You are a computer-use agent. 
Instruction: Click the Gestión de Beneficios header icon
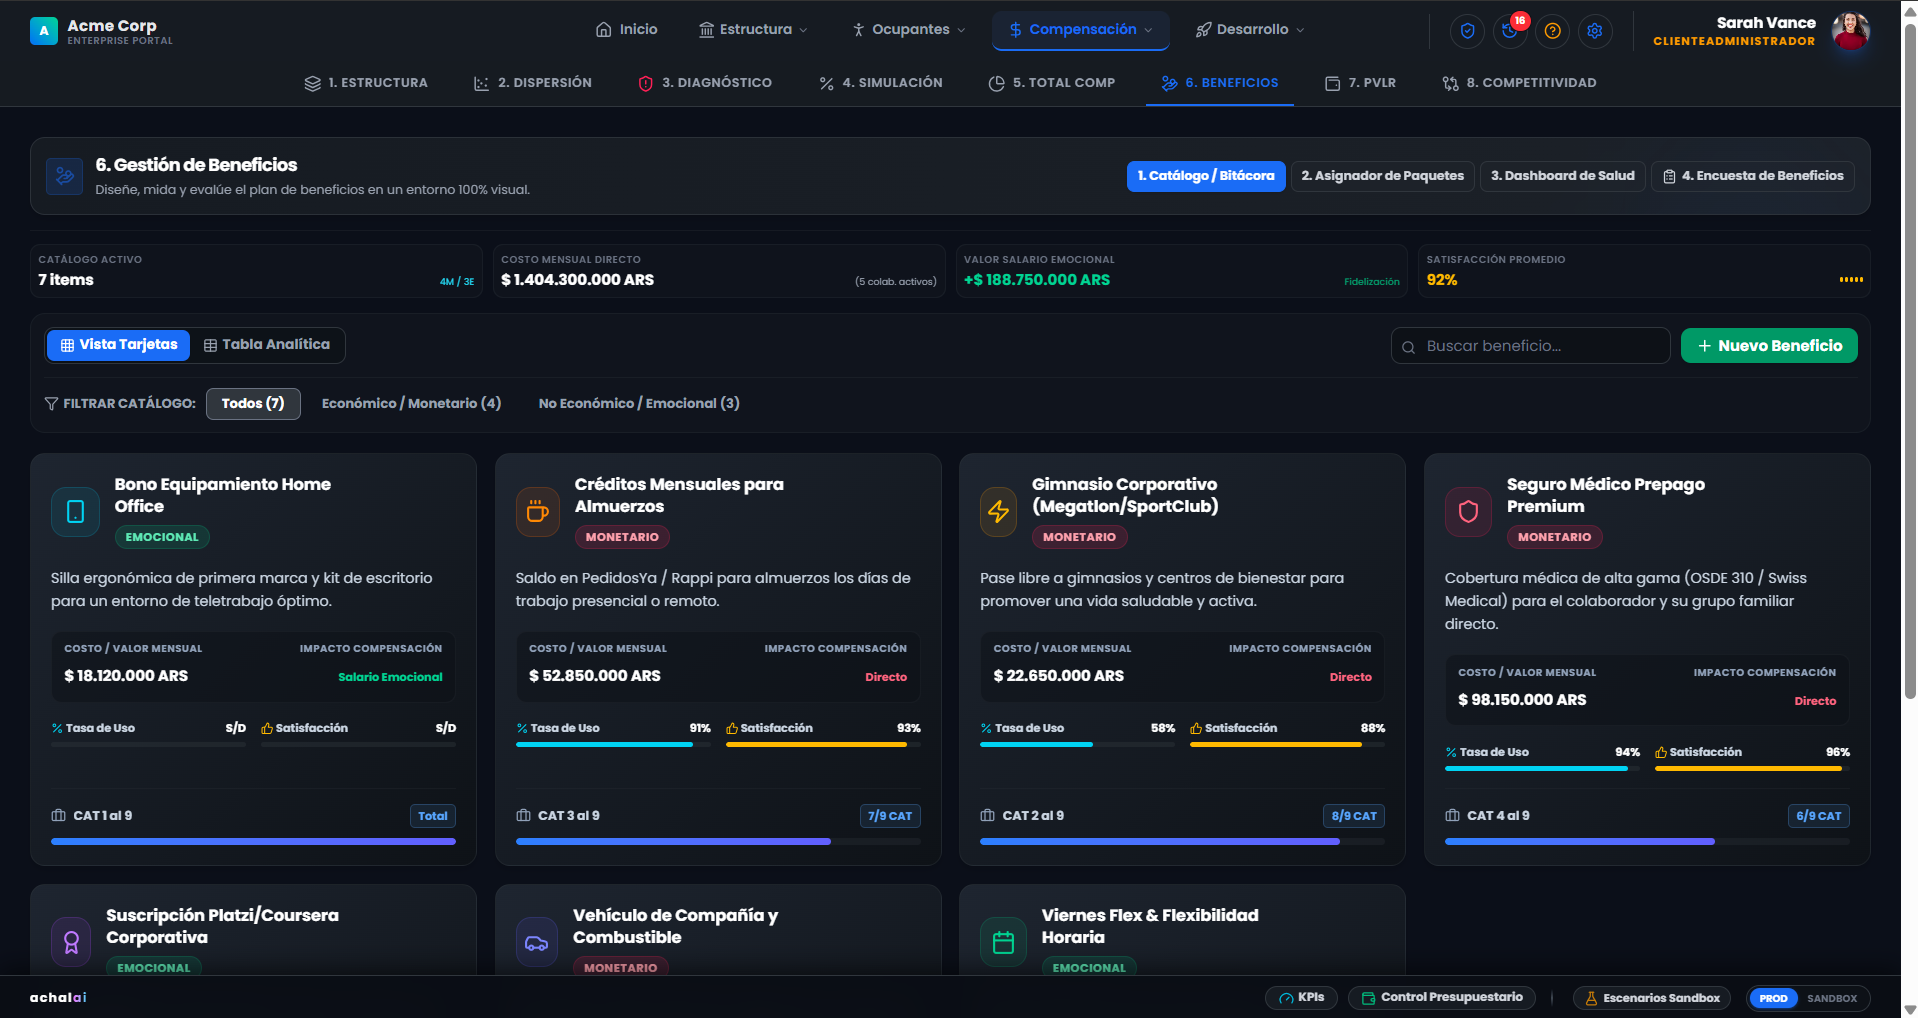[x=65, y=176]
